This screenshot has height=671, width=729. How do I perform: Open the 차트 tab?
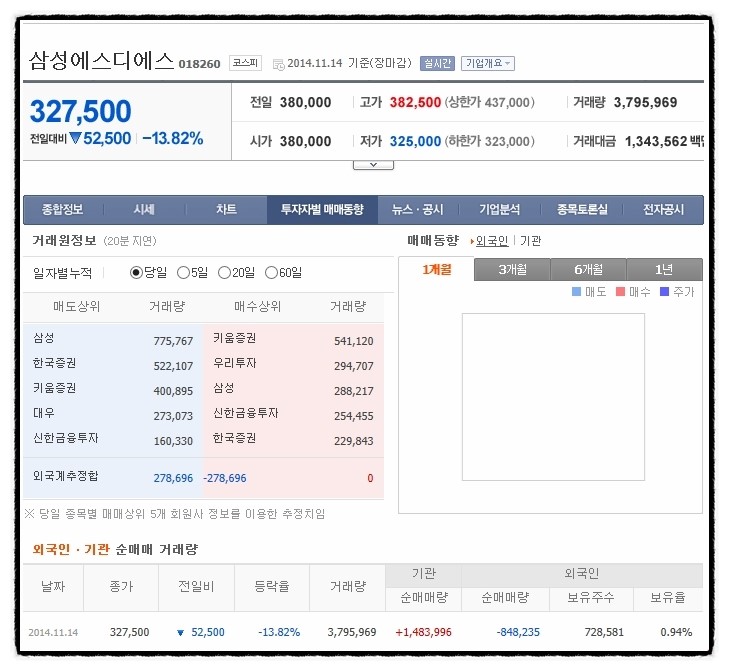coord(226,210)
